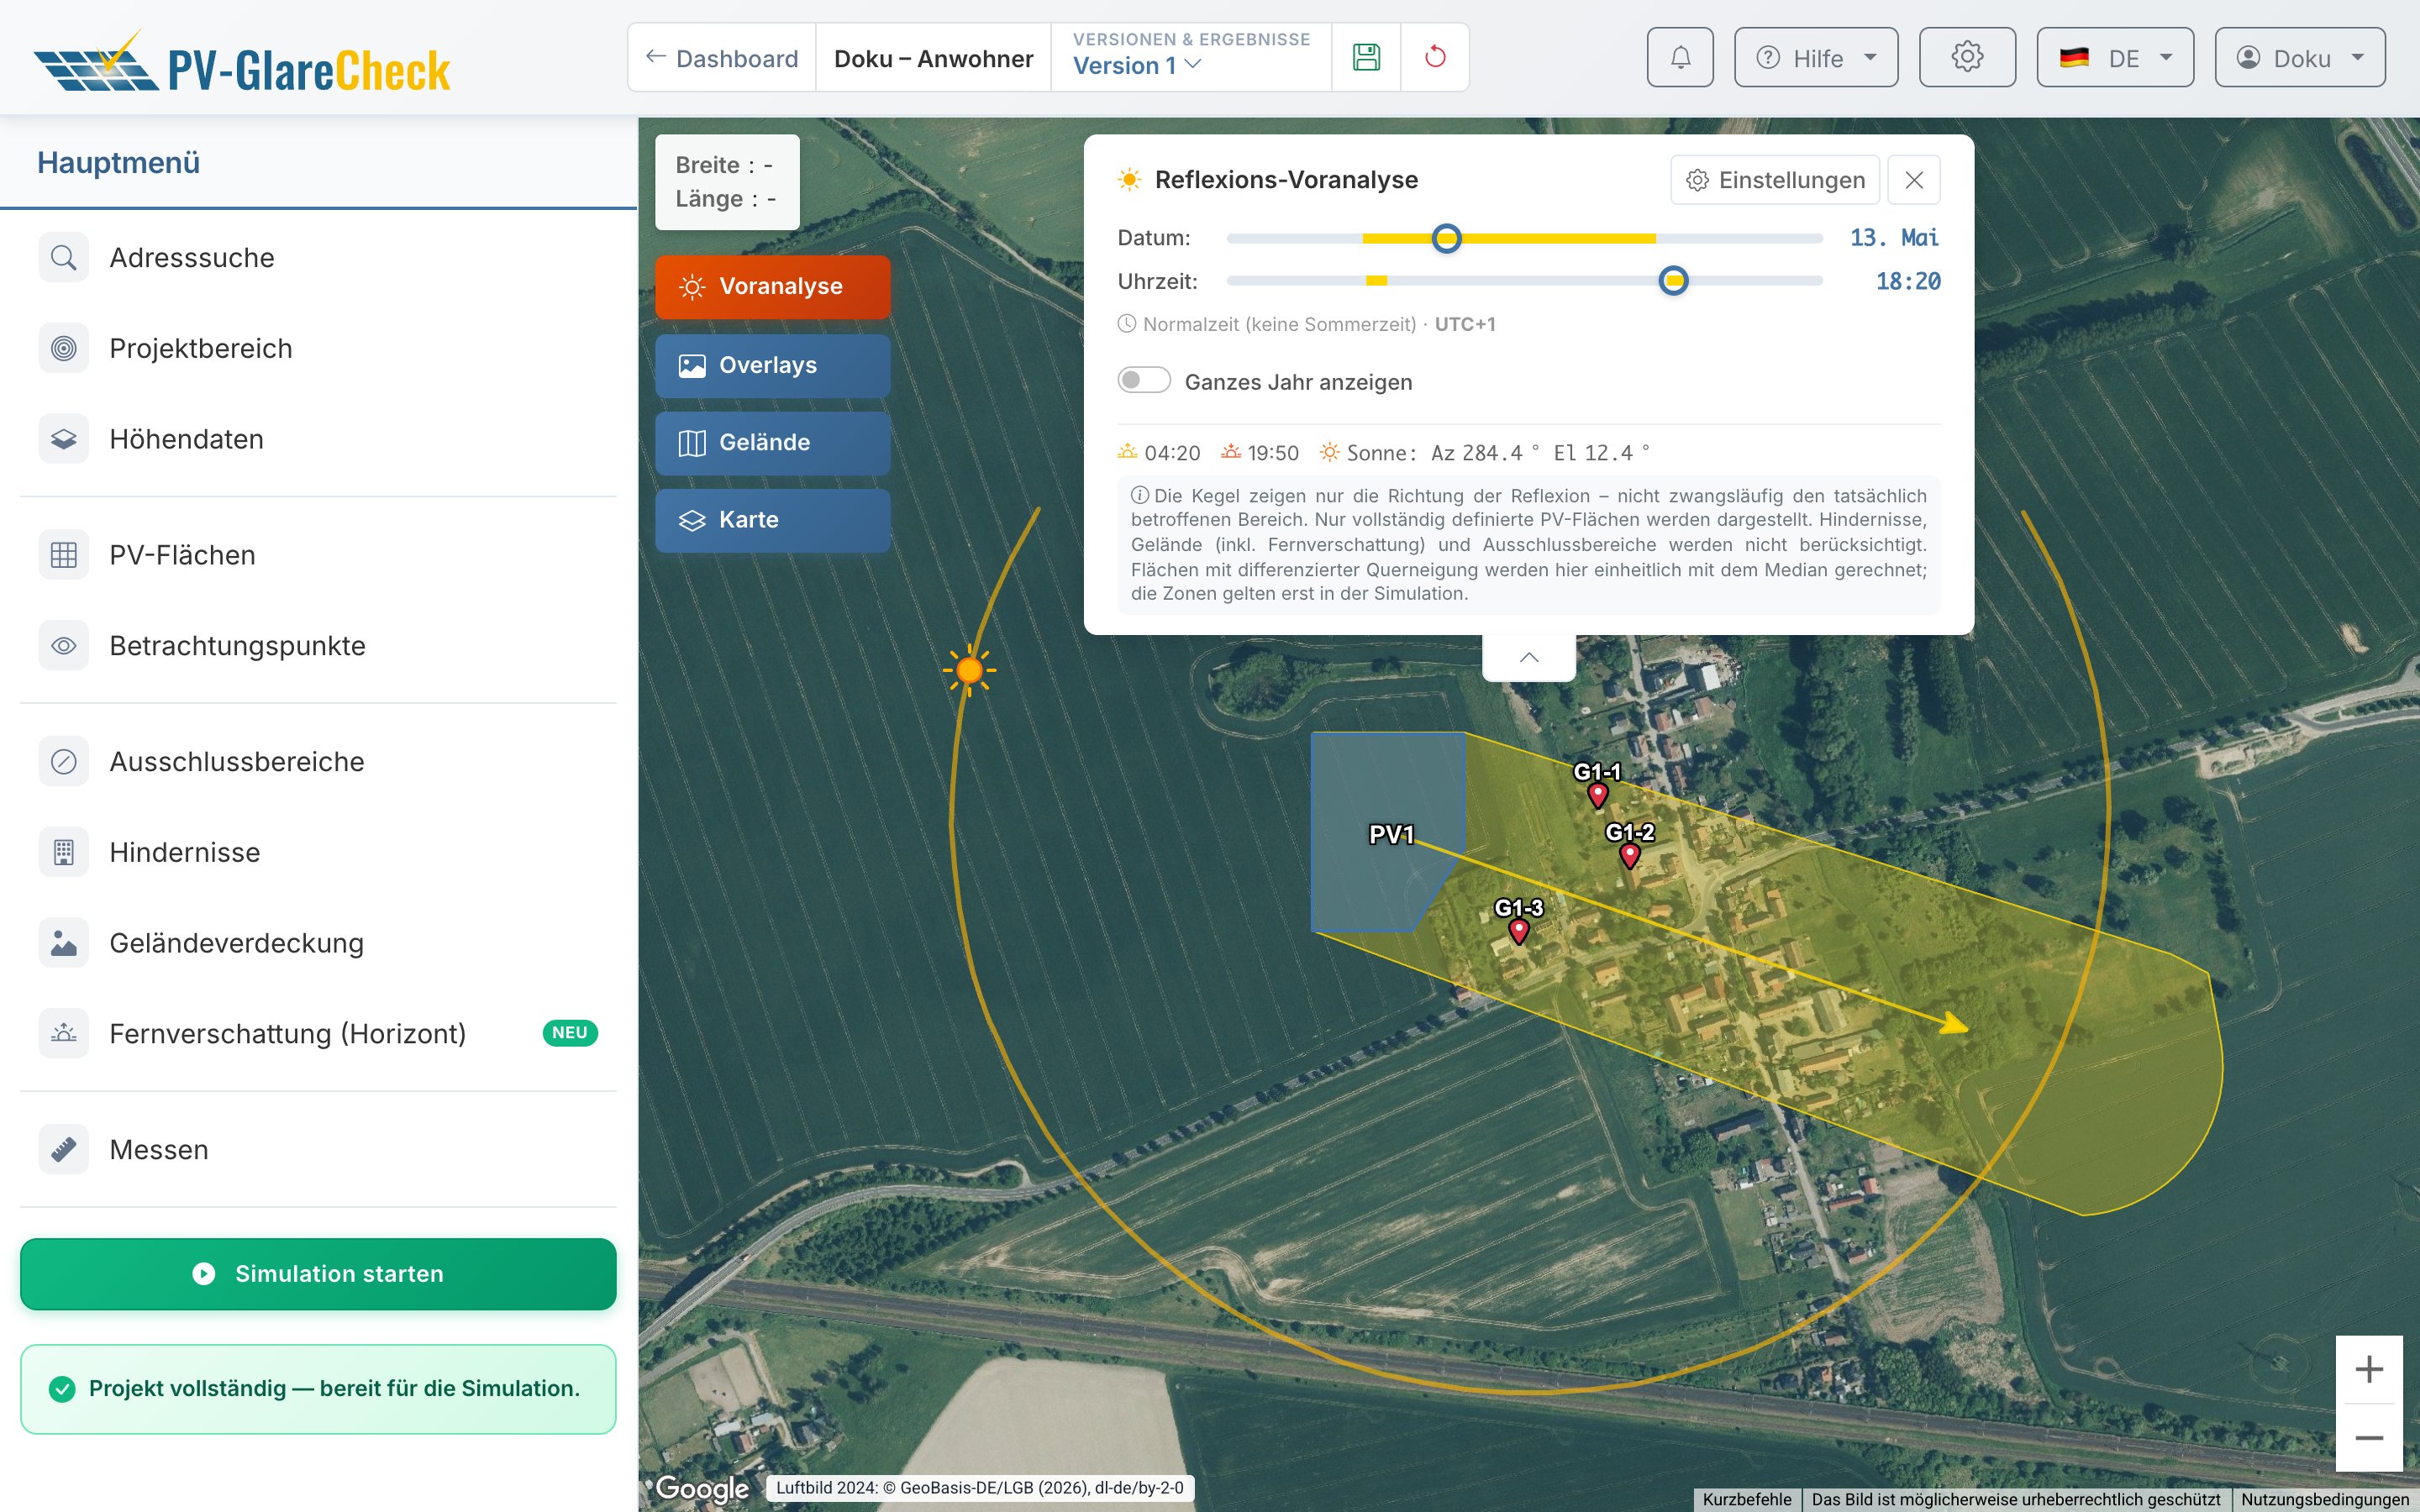Click the Höhendaten layers icon
This screenshot has width=2420, height=1512.
tap(64, 439)
